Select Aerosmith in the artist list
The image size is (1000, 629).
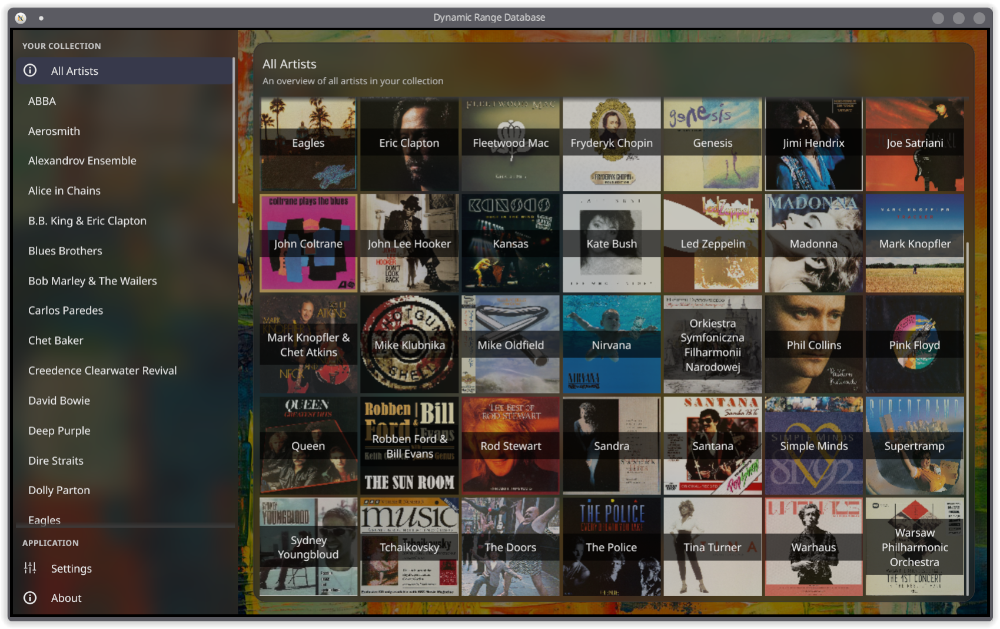click(124, 131)
